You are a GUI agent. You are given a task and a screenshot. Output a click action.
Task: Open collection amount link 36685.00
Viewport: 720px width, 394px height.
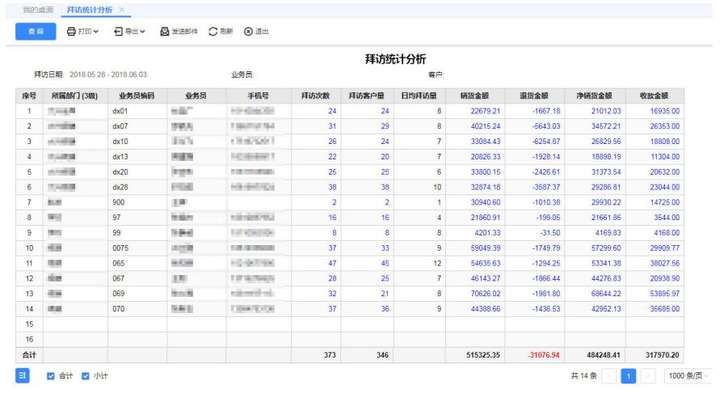click(665, 309)
